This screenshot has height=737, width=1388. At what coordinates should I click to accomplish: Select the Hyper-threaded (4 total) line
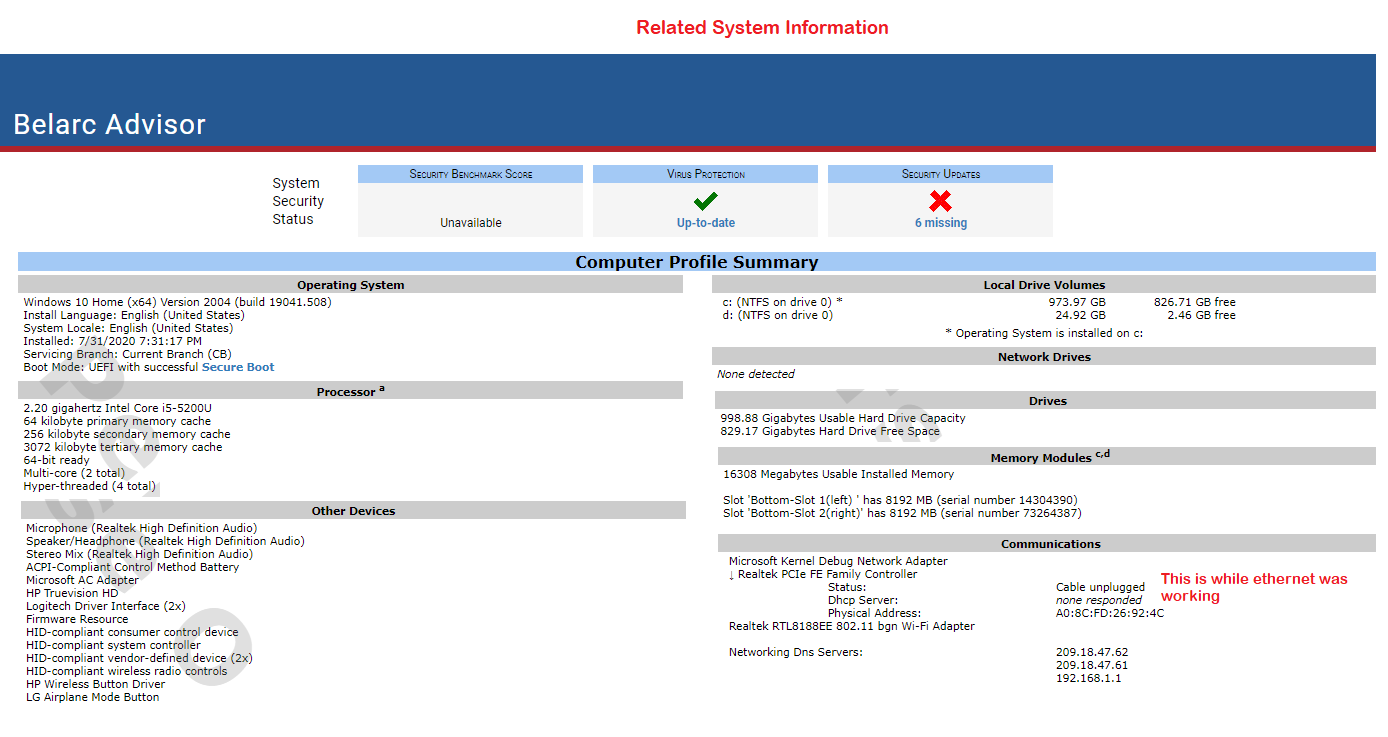coord(90,486)
